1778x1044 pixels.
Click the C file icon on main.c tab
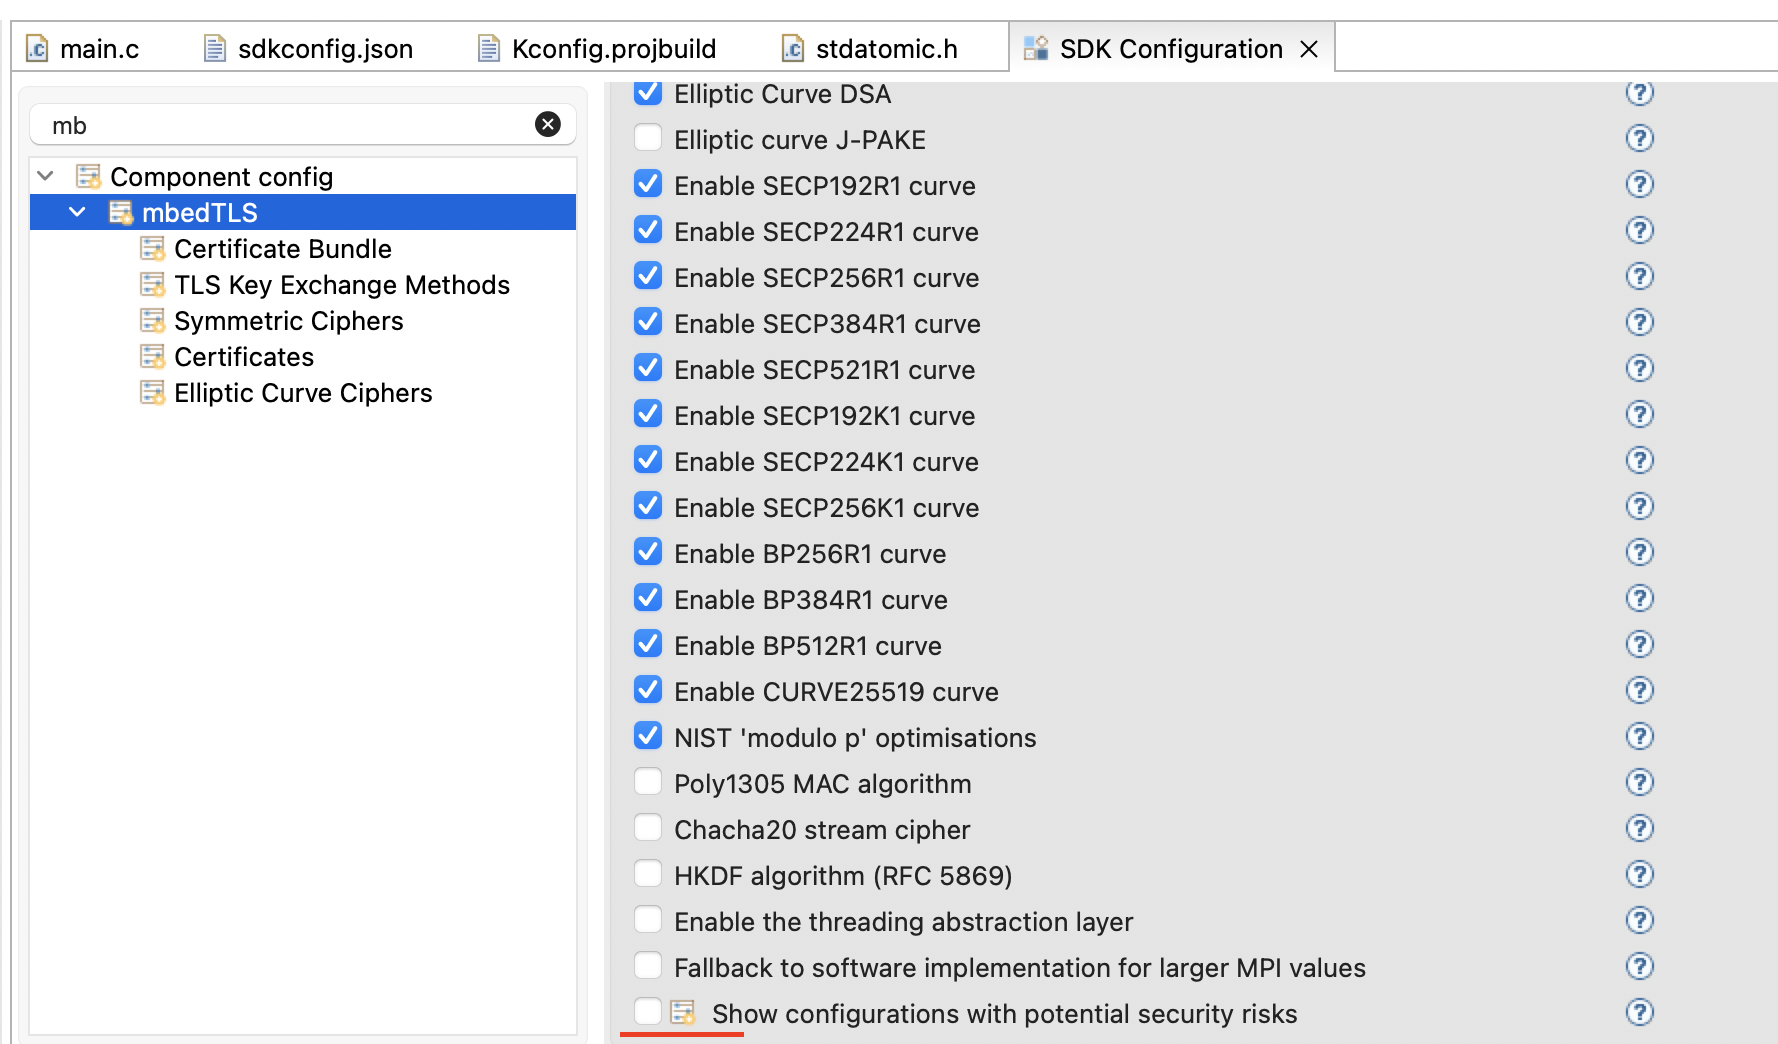36,48
